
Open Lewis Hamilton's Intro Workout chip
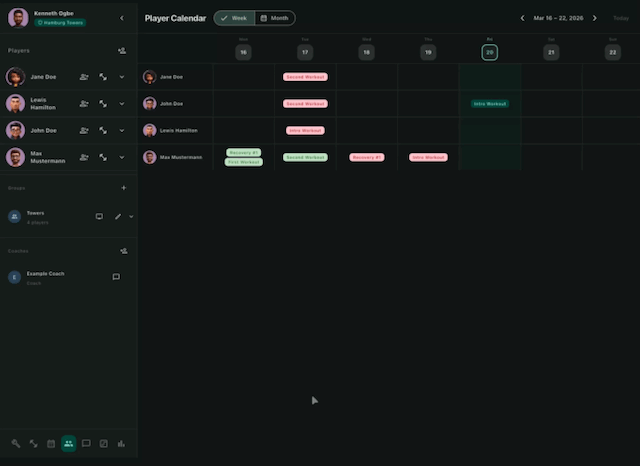coord(305,131)
